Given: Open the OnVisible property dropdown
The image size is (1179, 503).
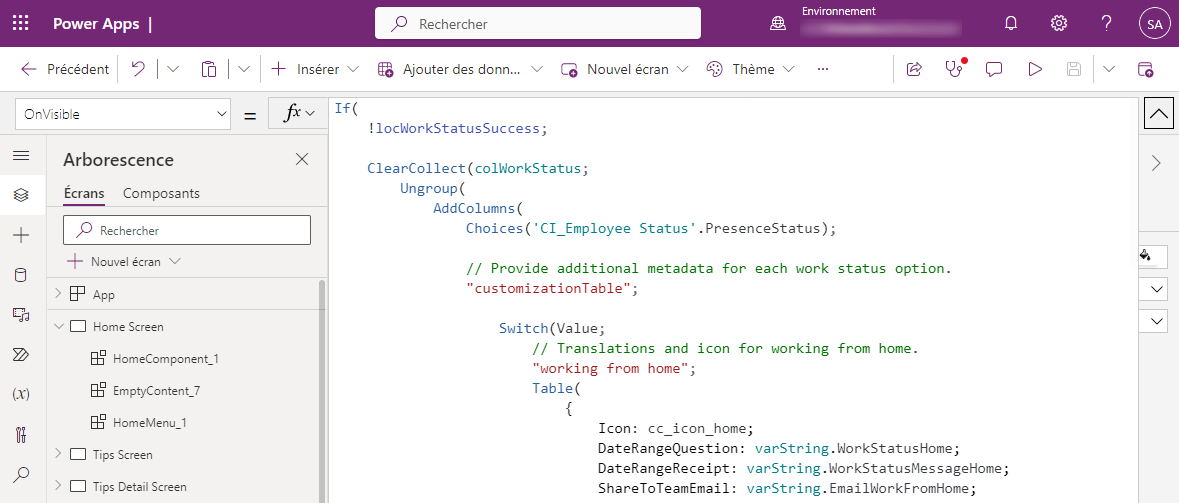Looking at the screenshot, I should (123, 114).
